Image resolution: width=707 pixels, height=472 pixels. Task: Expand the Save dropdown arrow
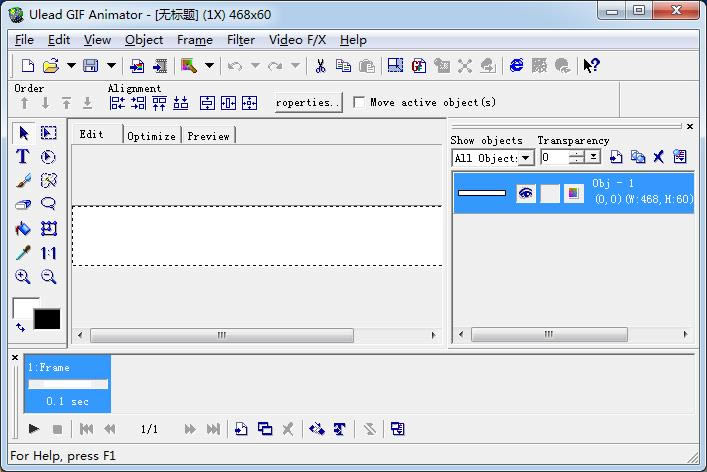coord(111,66)
